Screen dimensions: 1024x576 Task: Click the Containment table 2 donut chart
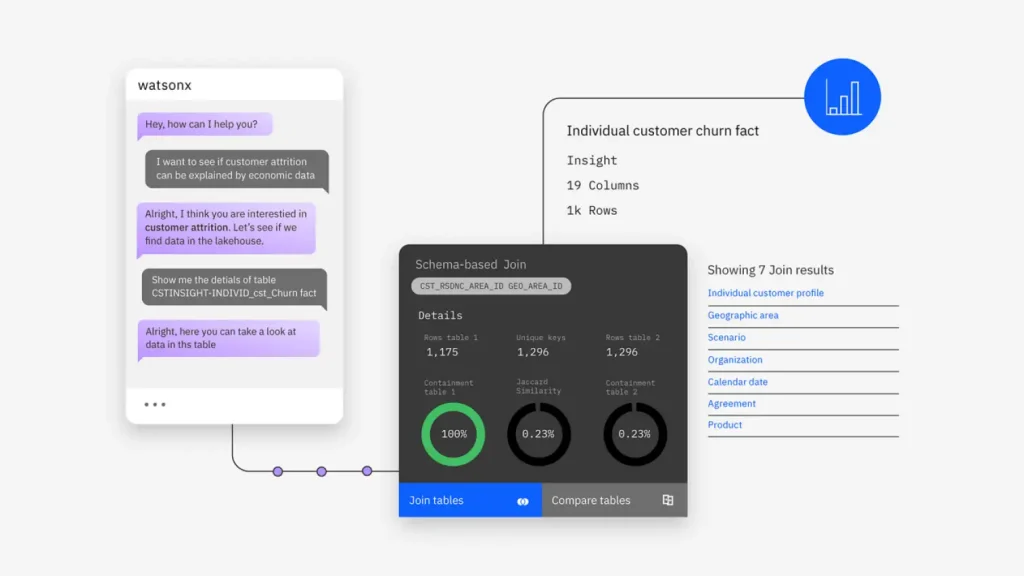[x=635, y=434]
